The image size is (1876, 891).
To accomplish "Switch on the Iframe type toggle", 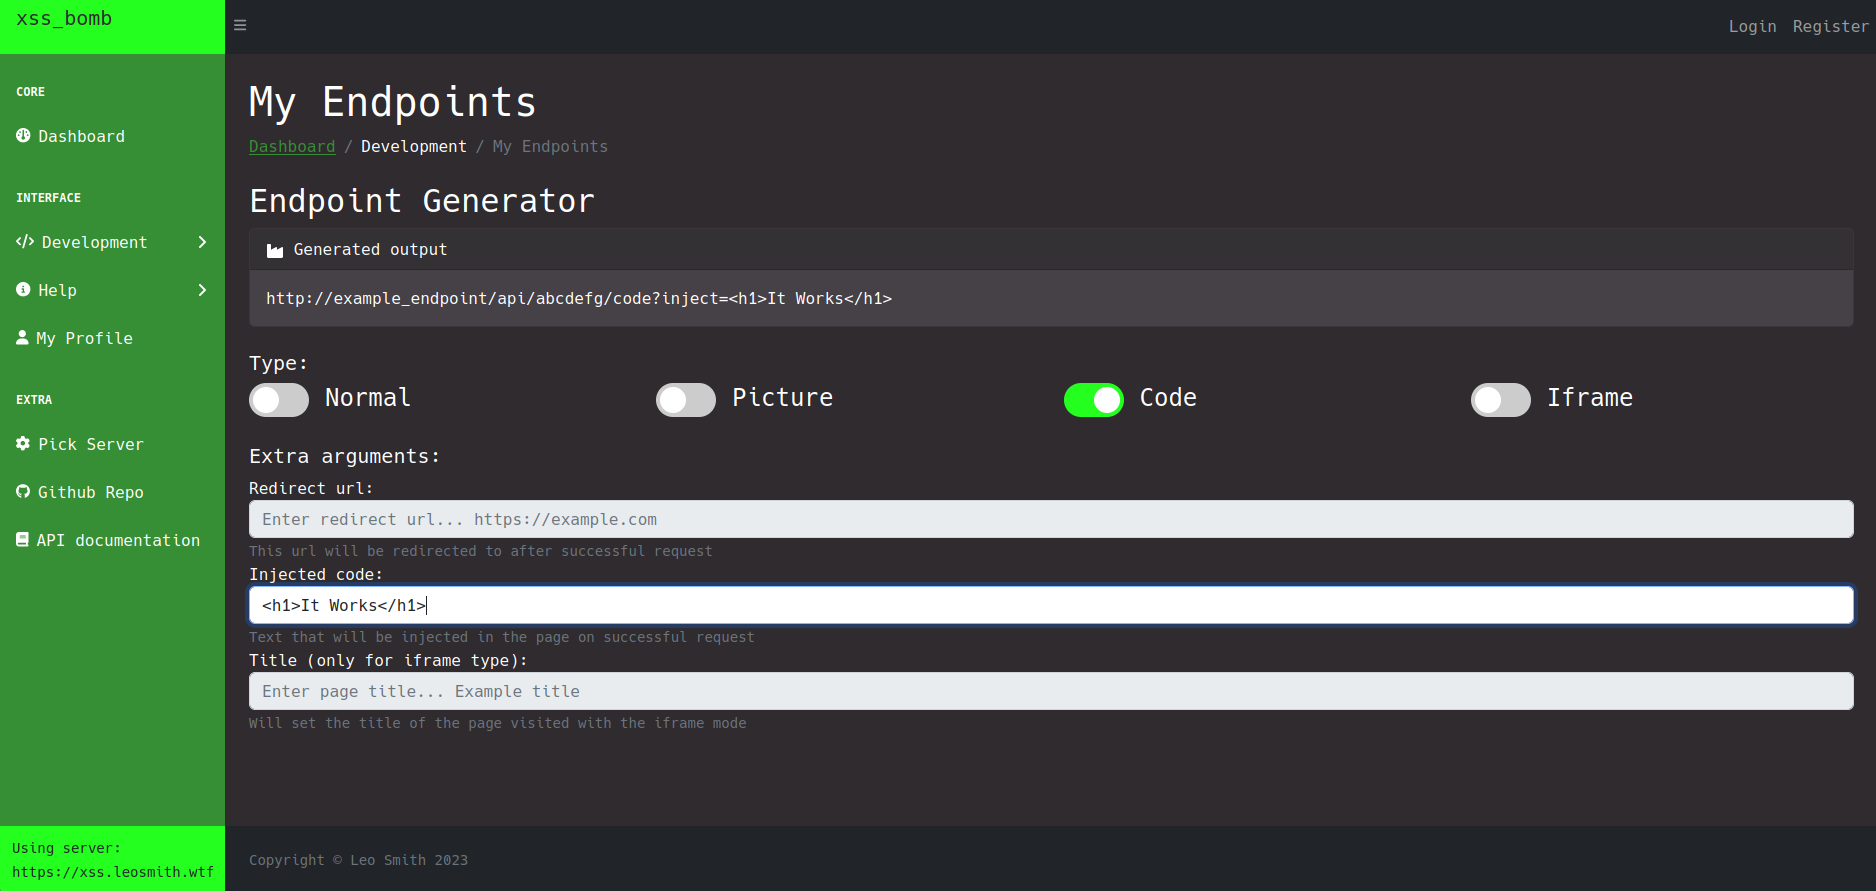I will click(x=1500, y=400).
